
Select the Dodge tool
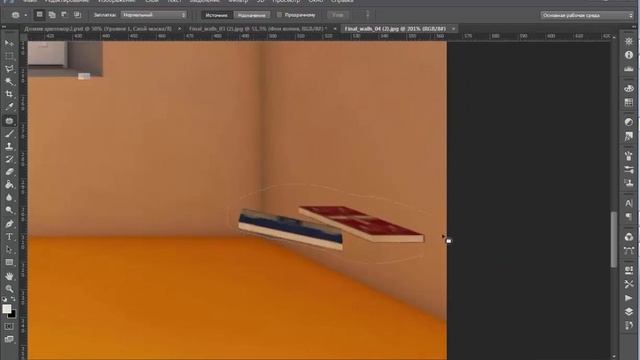[9, 210]
